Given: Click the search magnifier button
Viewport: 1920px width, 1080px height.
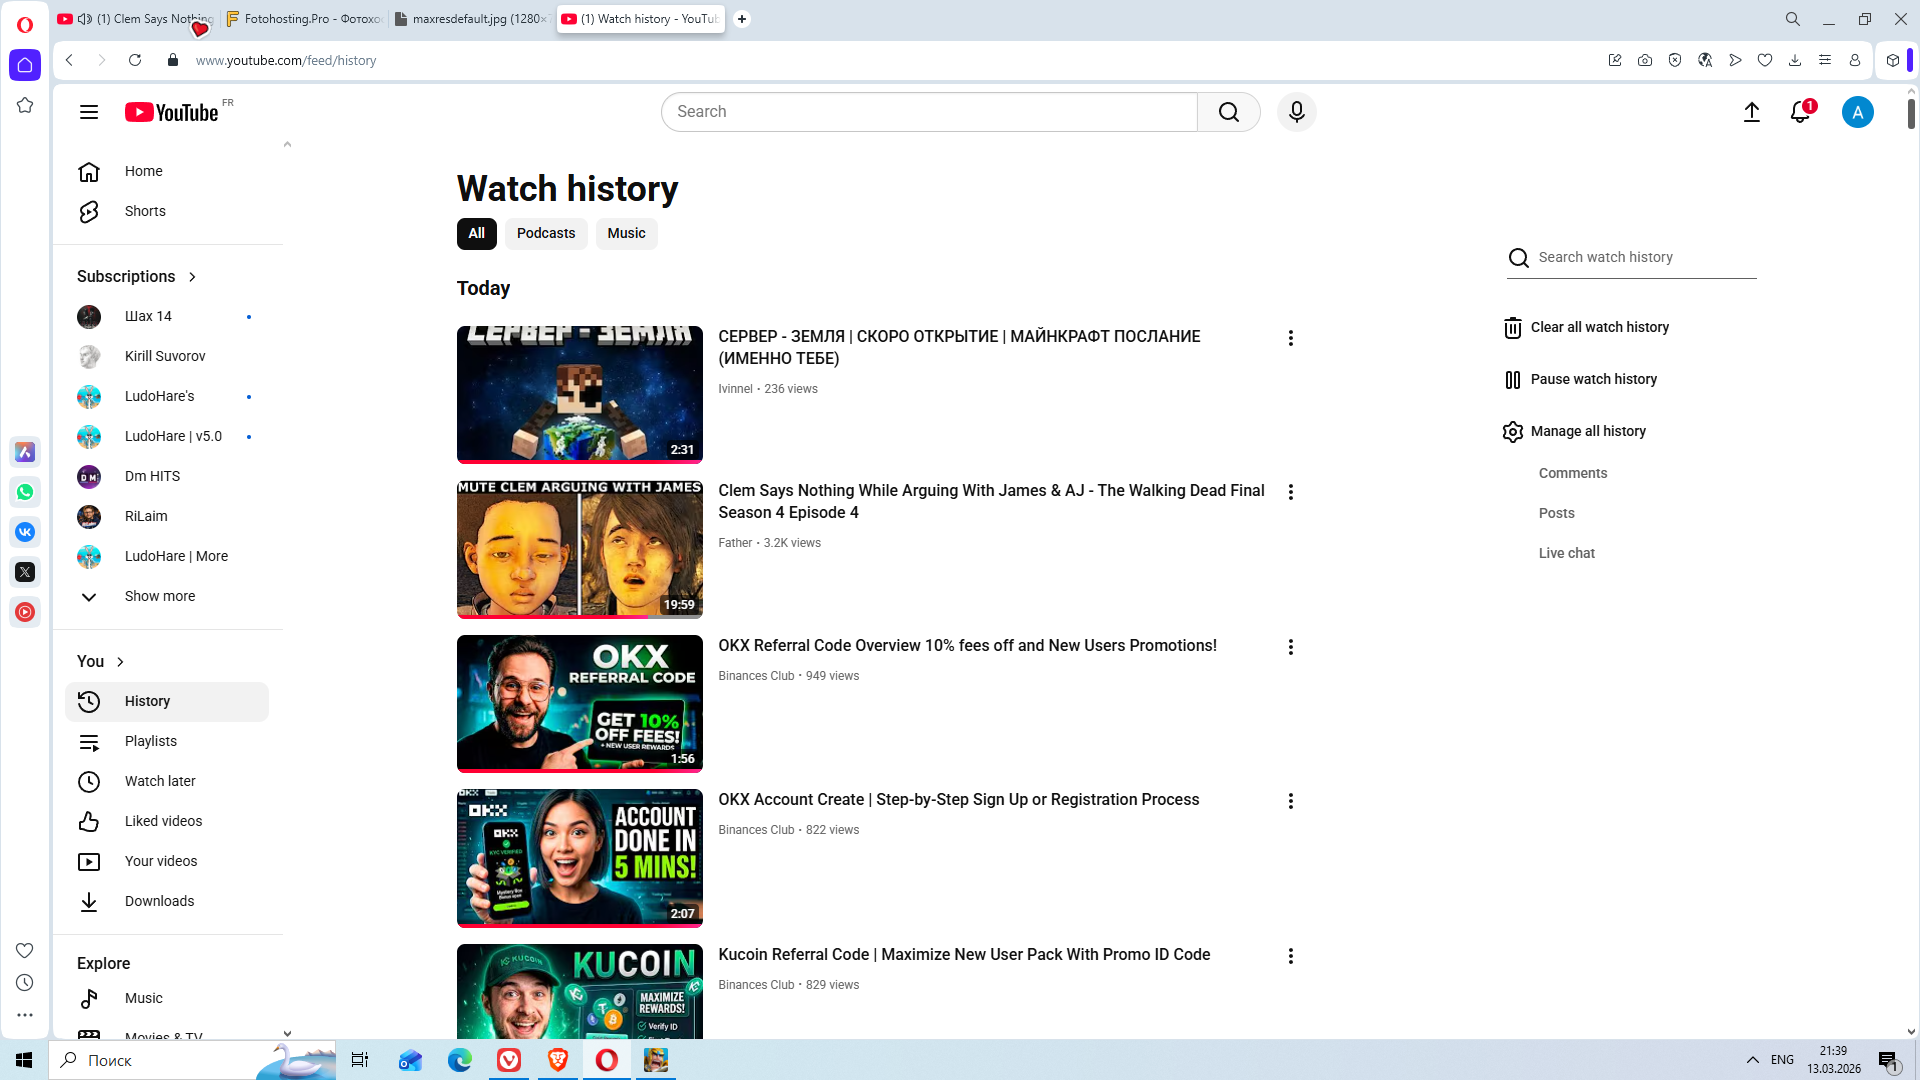Looking at the screenshot, I should pyautogui.click(x=1228, y=112).
